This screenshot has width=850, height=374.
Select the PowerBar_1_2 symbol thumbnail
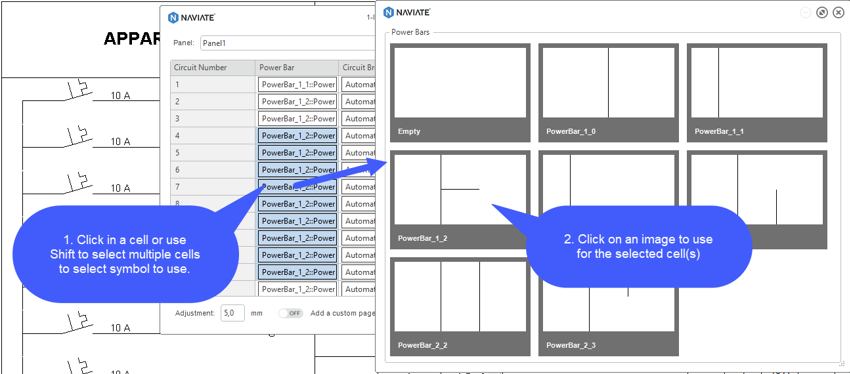(x=460, y=199)
